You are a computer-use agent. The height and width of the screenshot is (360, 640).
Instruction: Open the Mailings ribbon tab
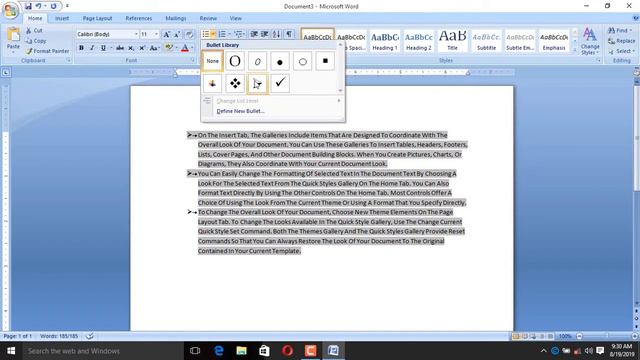[x=176, y=18]
